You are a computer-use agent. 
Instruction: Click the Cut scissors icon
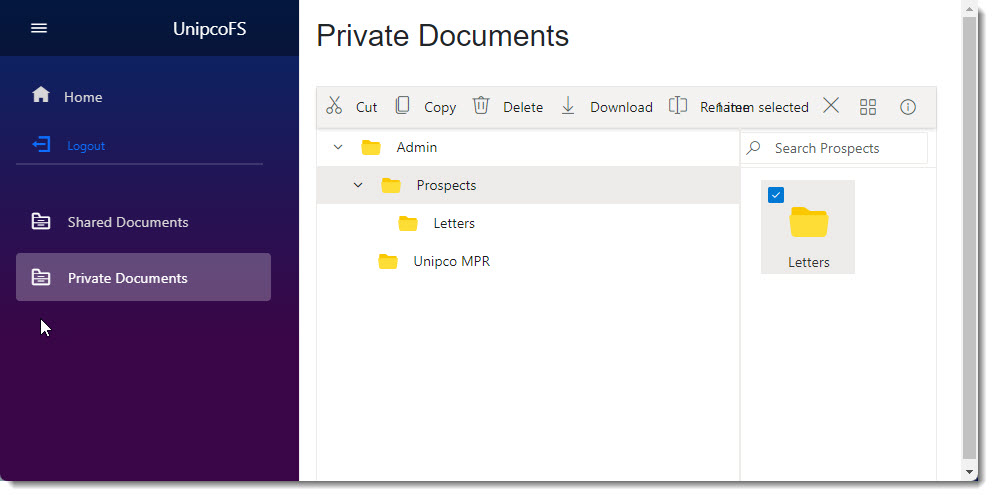[334, 106]
